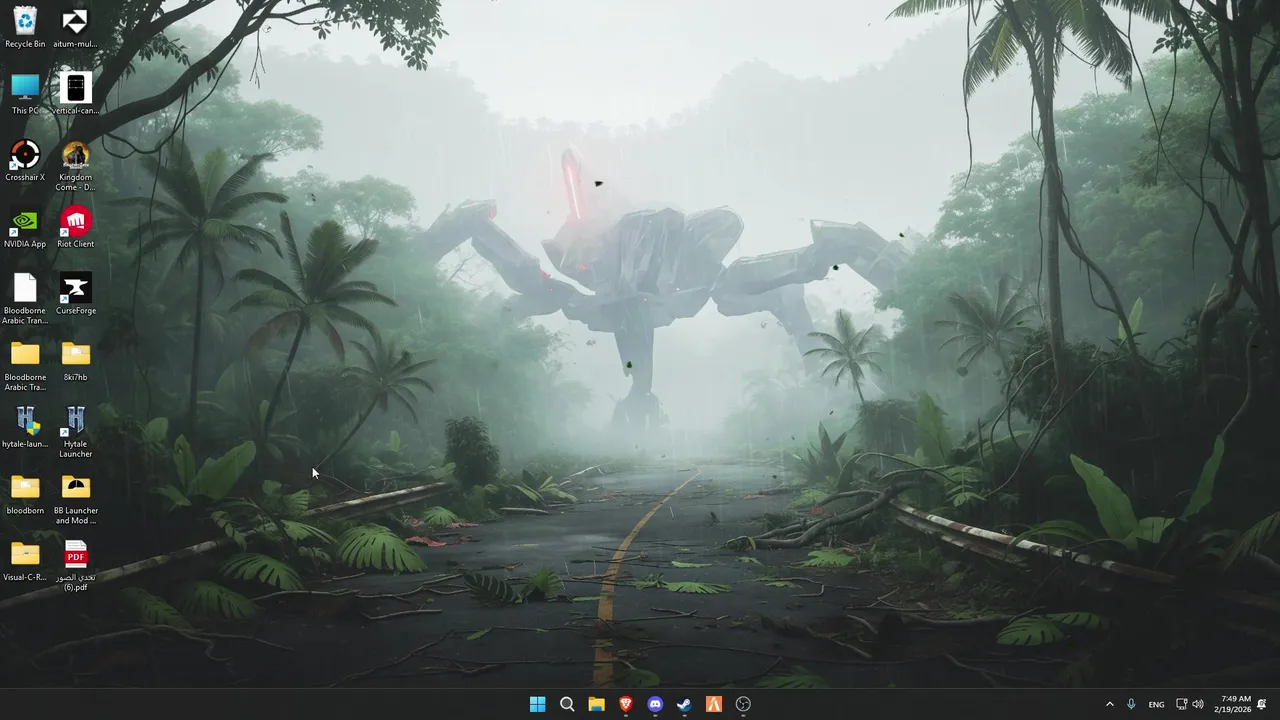Open volume control speaker icon
The width and height of the screenshot is (1280, 720).
(x=1198, y=704)
